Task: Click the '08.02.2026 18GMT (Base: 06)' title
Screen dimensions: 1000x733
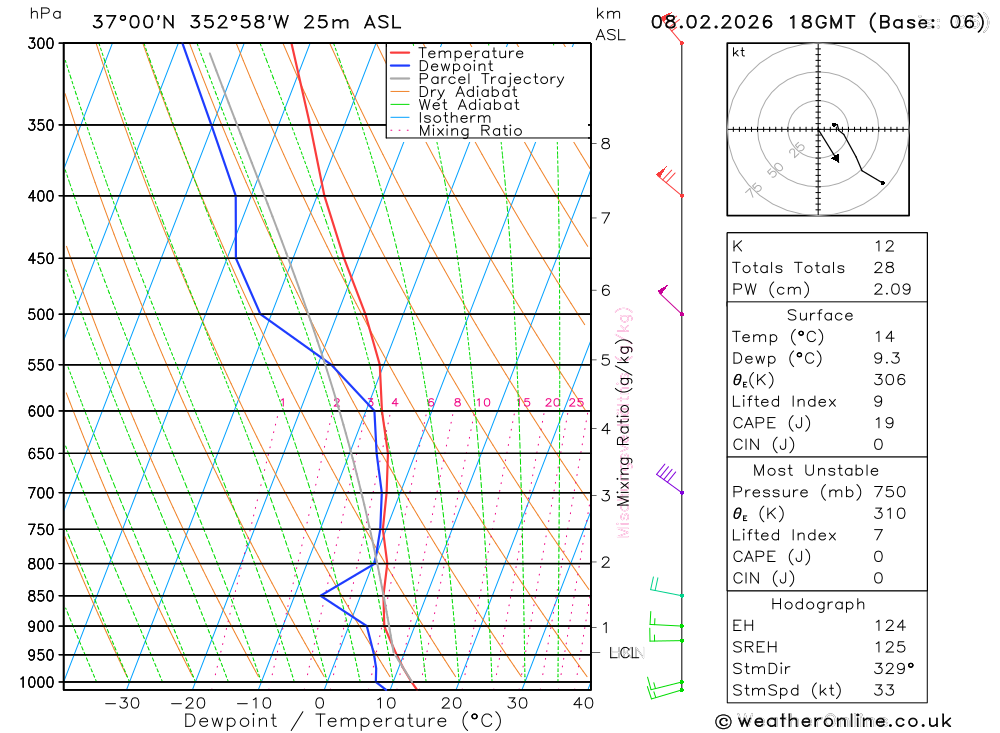Action: [818, 22]
